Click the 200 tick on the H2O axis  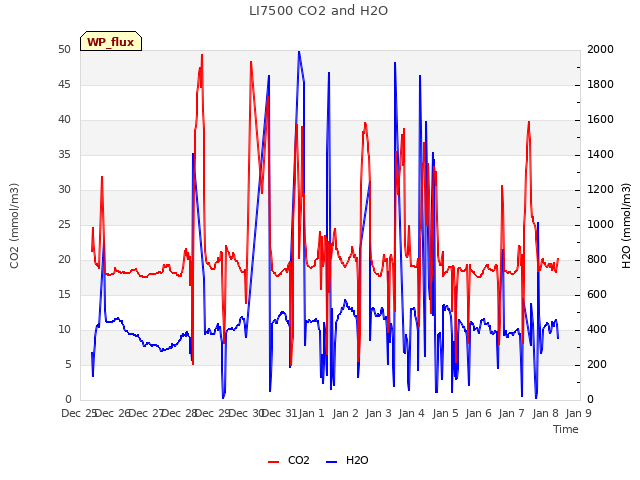(597, 364)
